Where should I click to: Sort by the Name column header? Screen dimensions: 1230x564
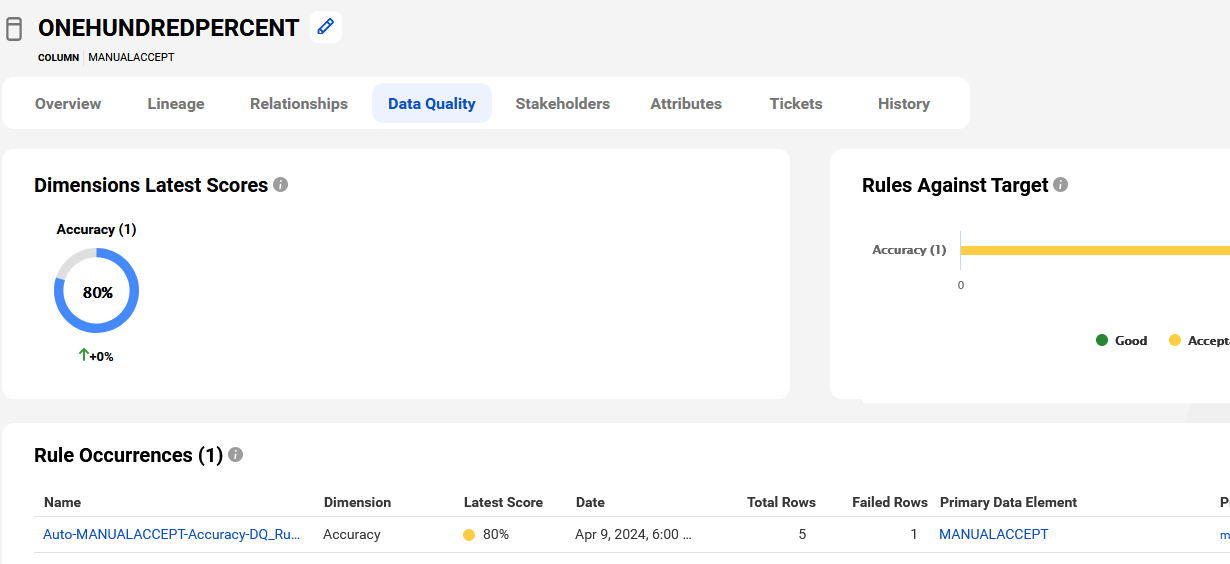tap(62, 502)
